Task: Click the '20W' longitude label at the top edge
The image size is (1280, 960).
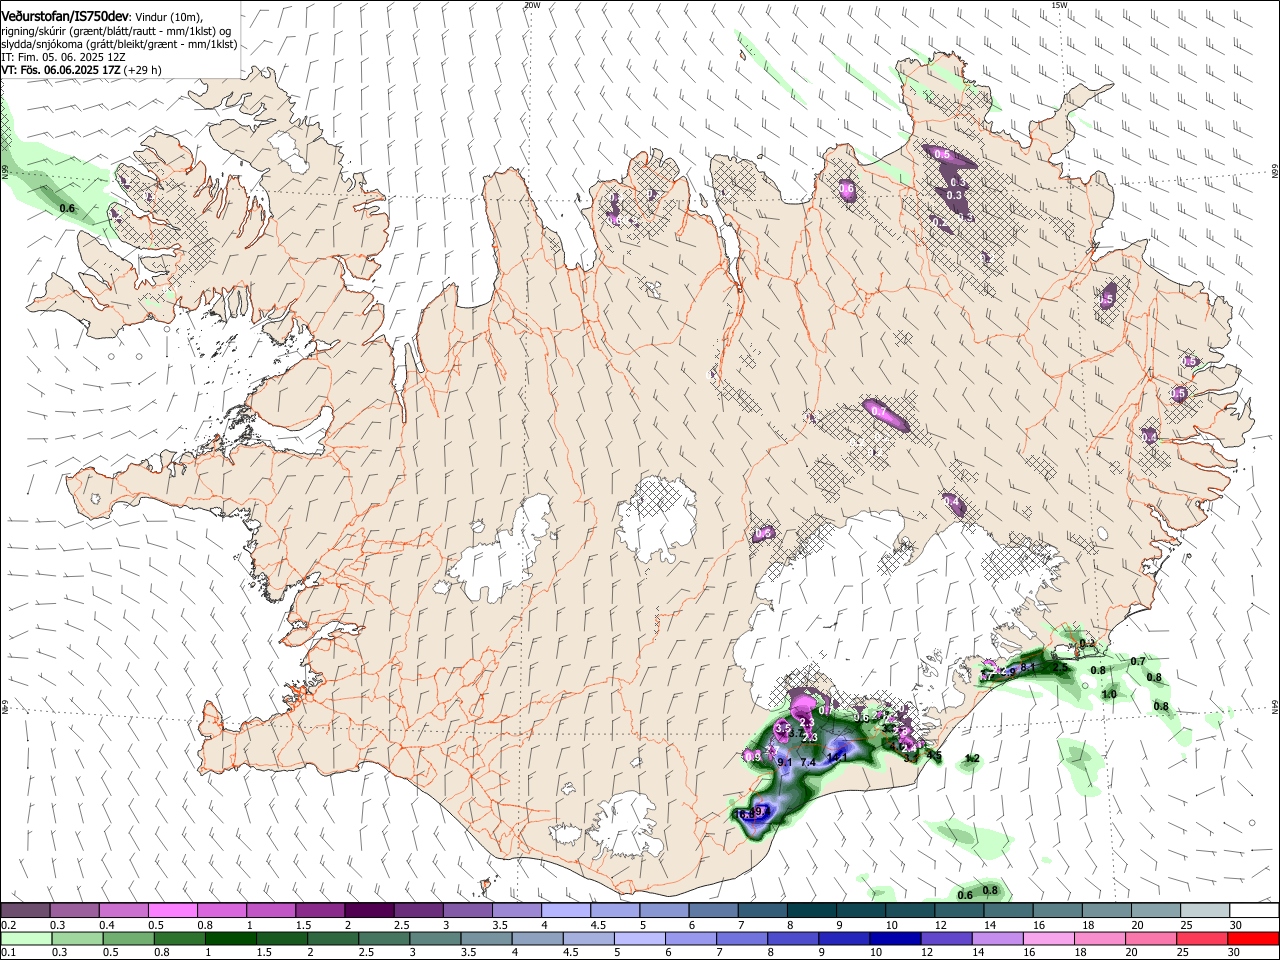Action: [532, 5]
